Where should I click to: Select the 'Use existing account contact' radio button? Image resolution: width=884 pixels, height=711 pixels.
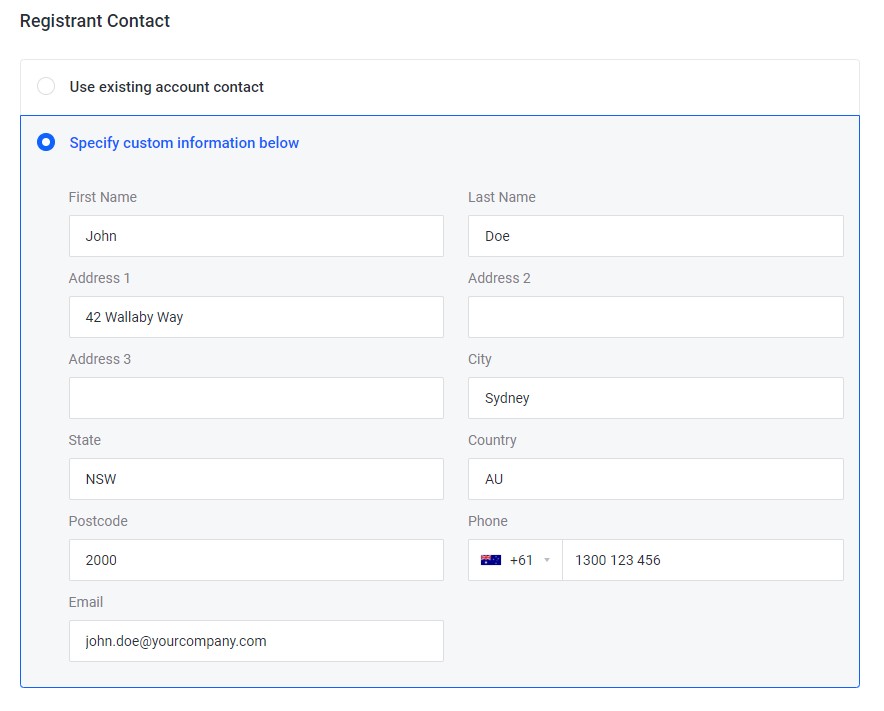(x=46, y=86)
